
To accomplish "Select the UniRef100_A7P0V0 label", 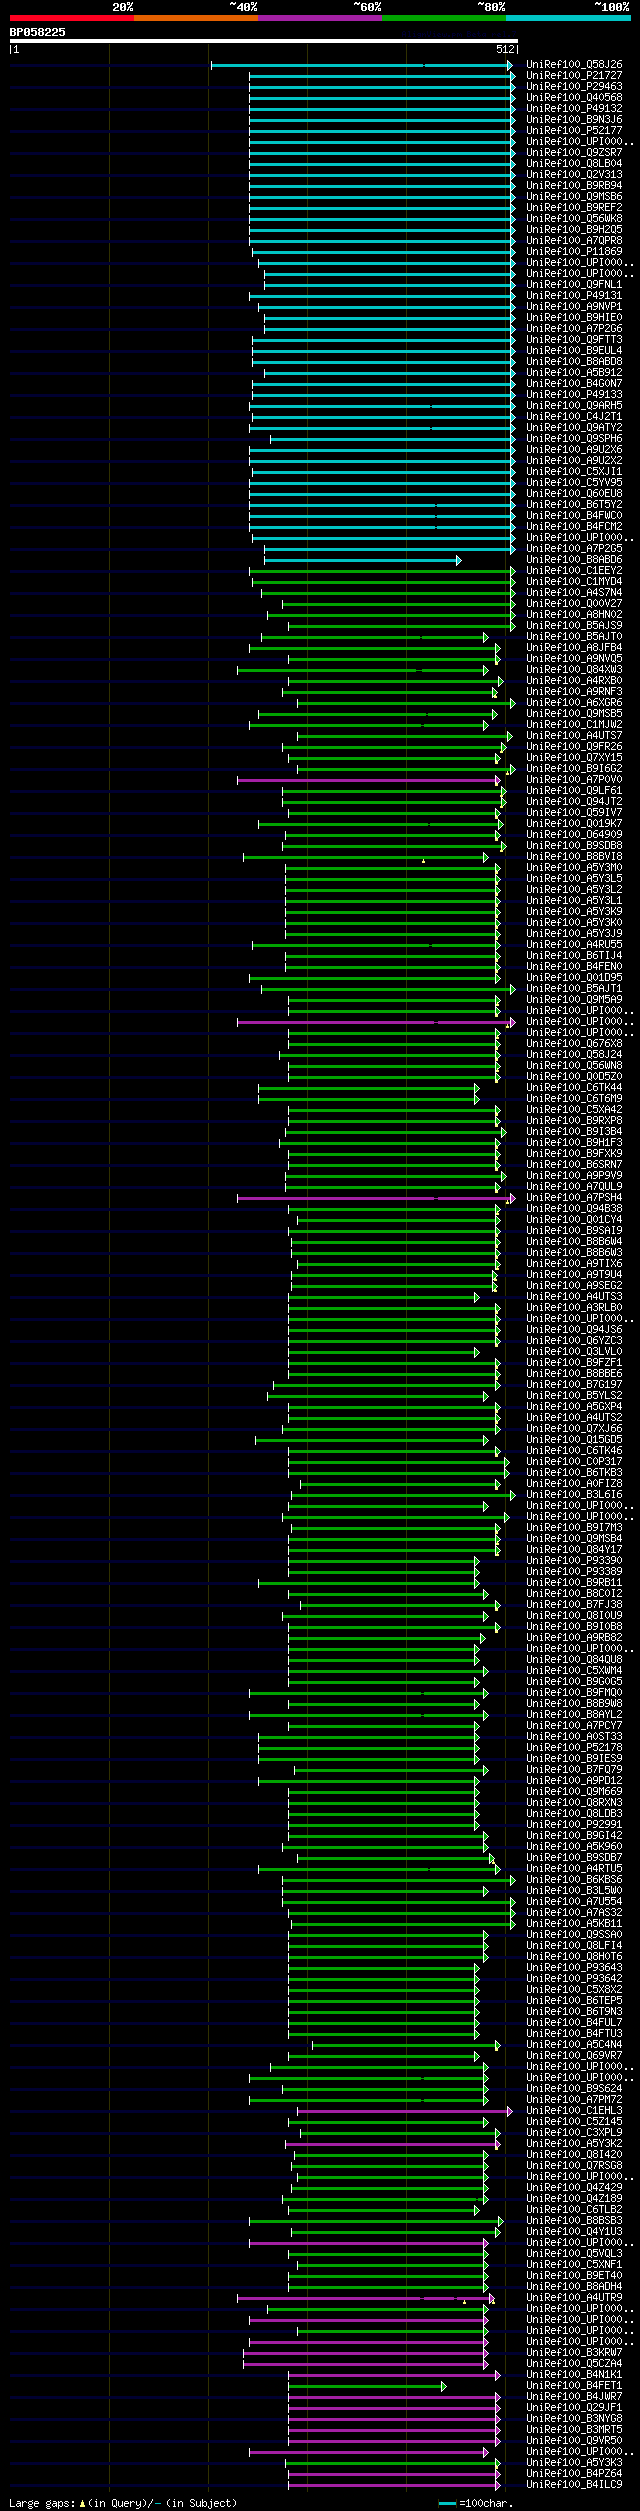I will pyautogui.click(x=574, y=779).
